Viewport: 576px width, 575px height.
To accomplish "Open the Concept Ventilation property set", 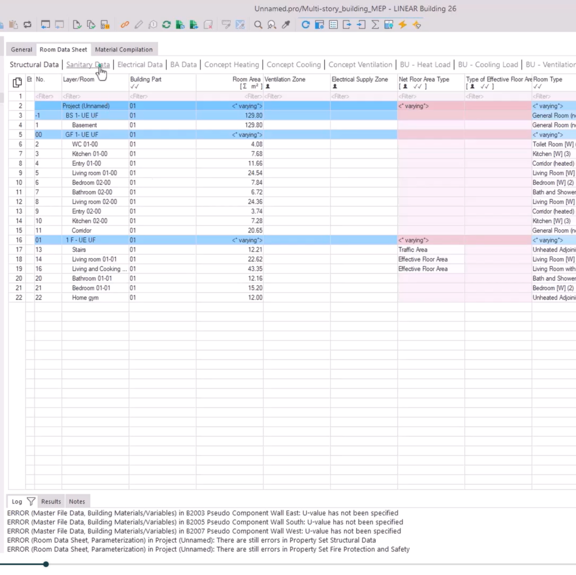I will click(360, 65).
